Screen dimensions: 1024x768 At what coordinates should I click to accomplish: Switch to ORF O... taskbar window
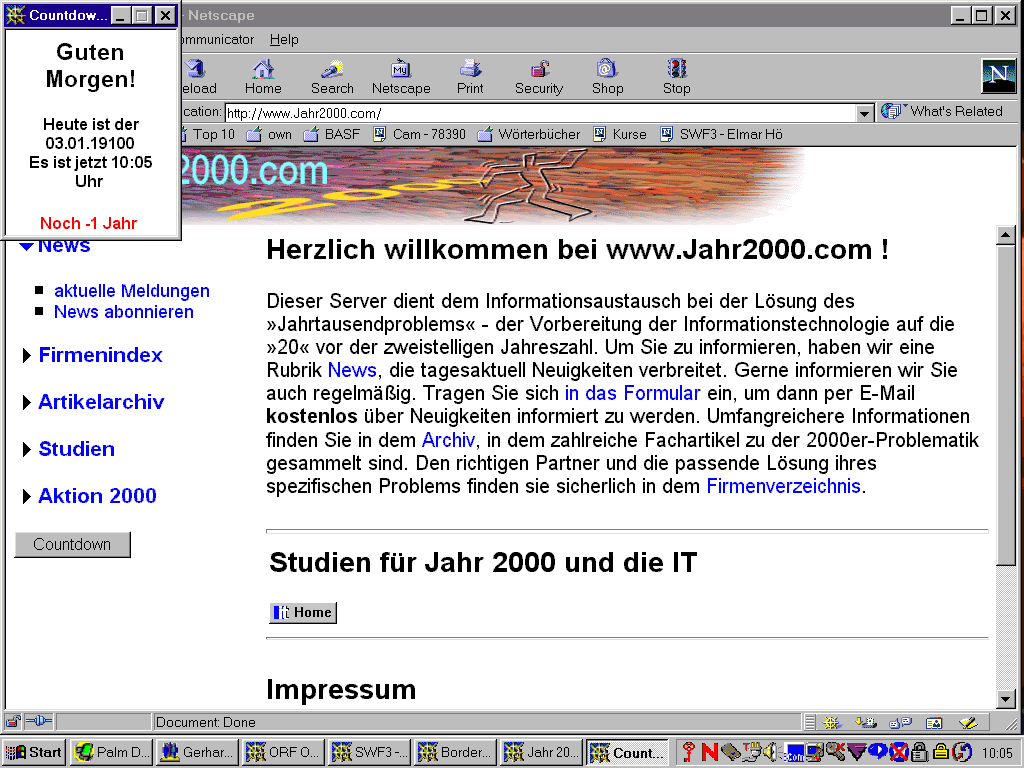[283, 752]
